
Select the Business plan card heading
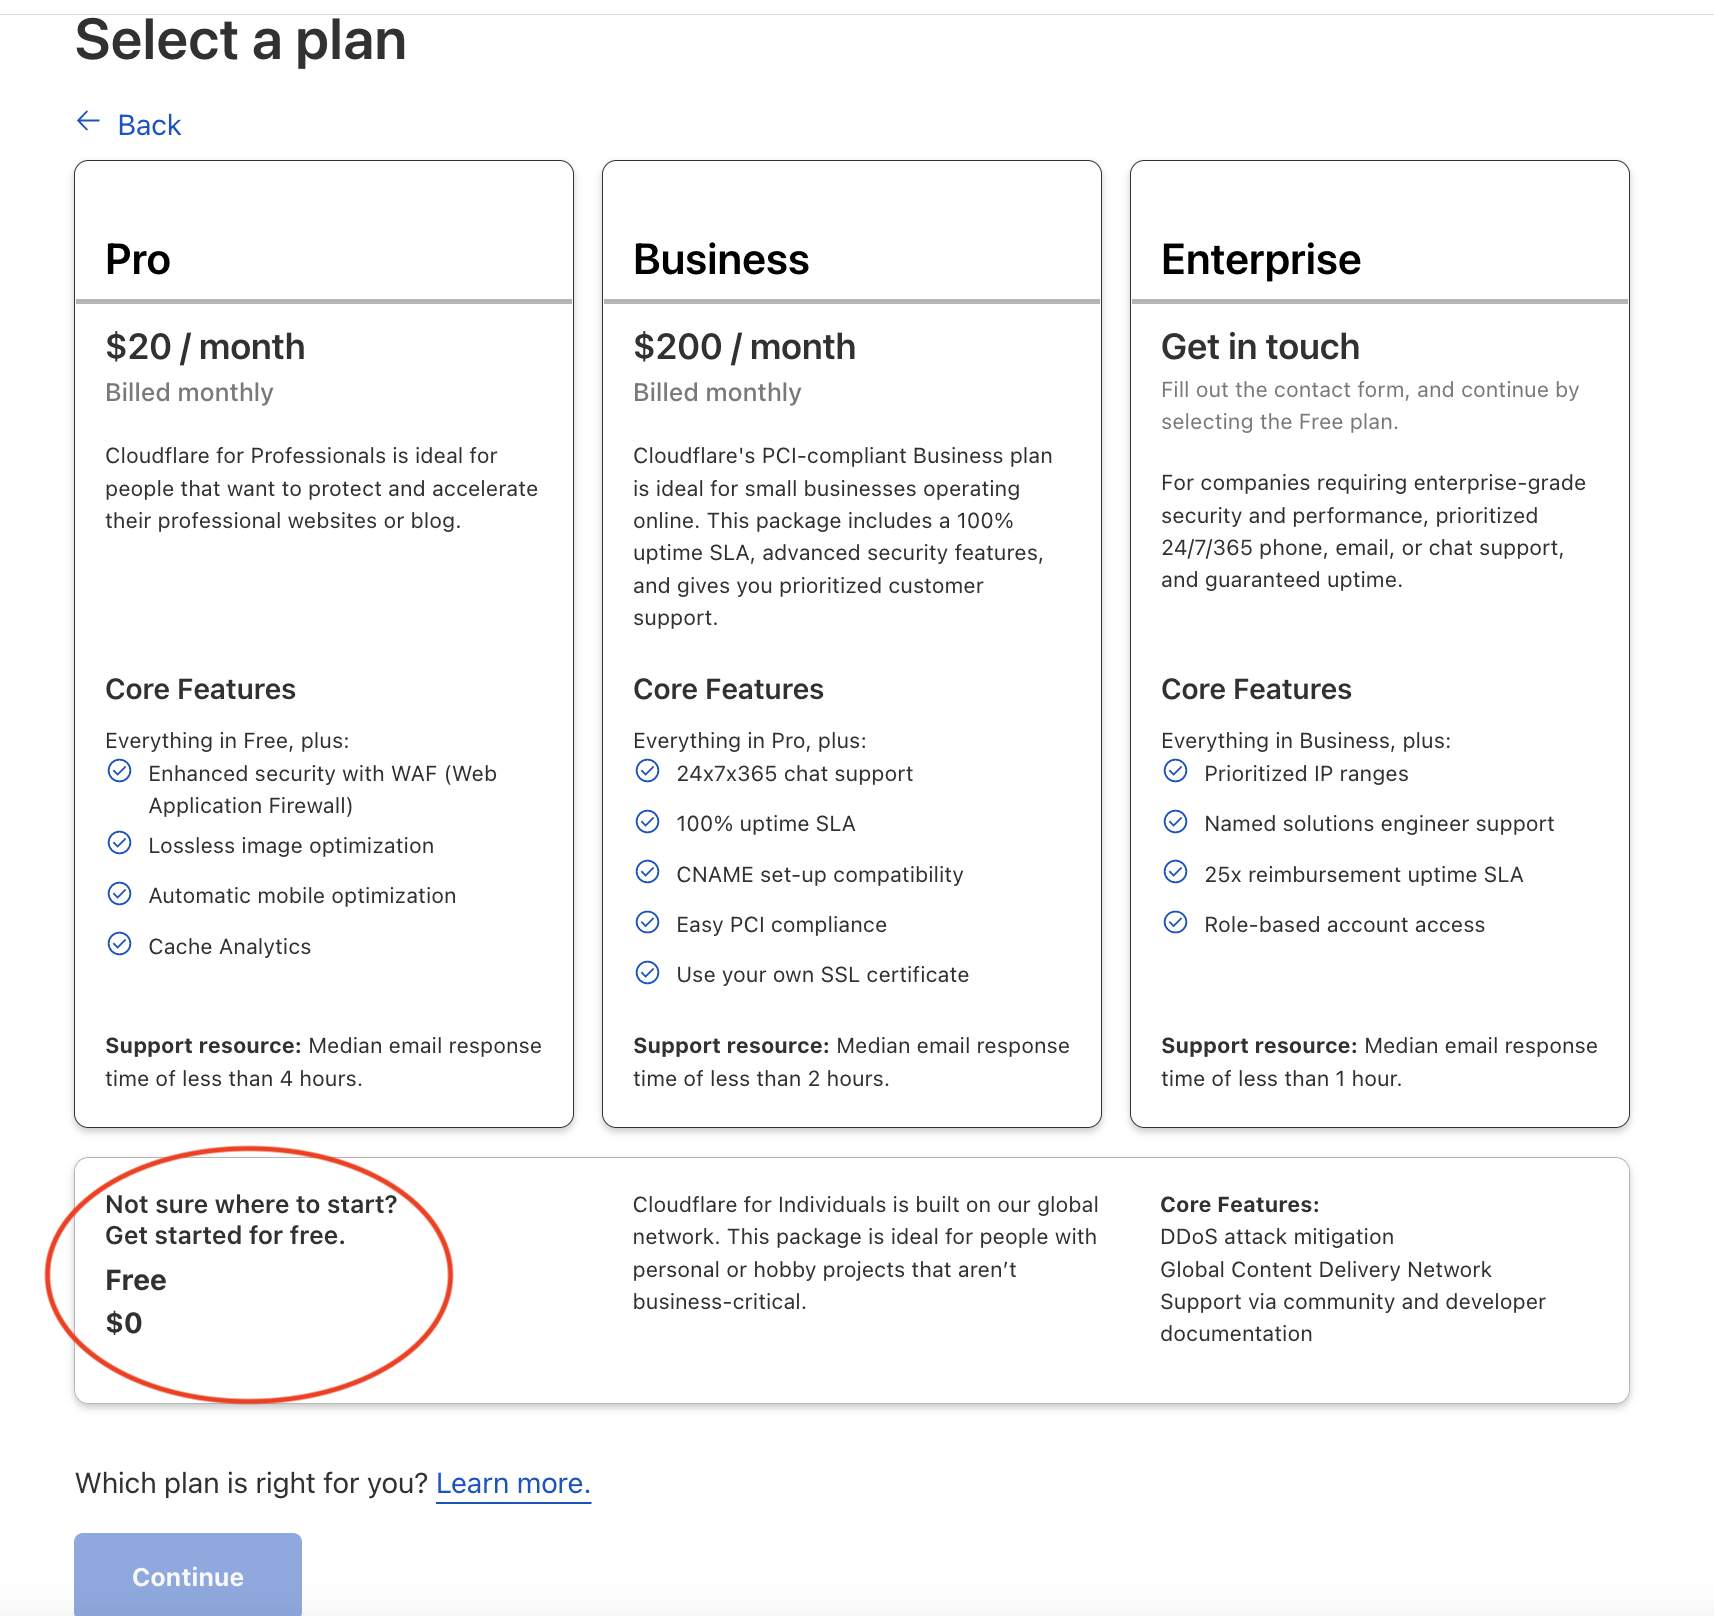point(721,260)
